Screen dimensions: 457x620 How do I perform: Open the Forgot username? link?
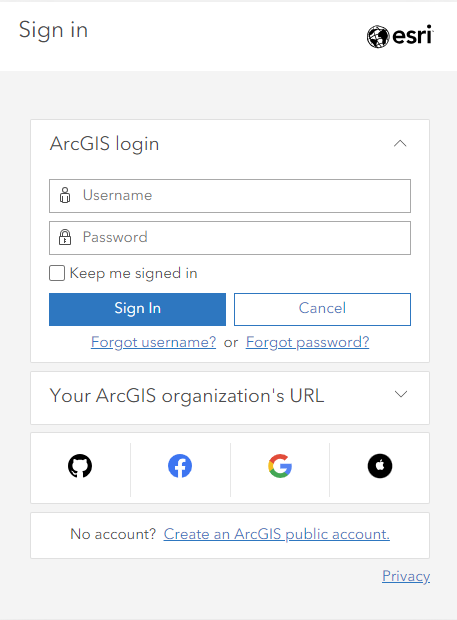153,342
